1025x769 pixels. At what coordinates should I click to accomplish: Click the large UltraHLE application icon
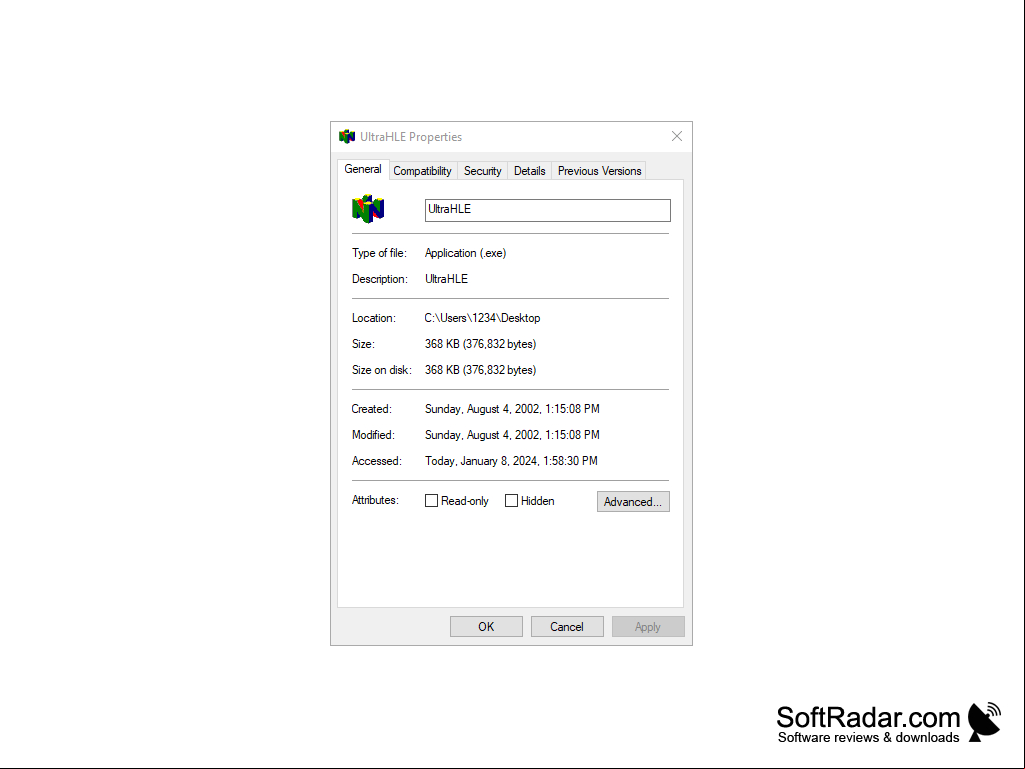coord(368,209)
